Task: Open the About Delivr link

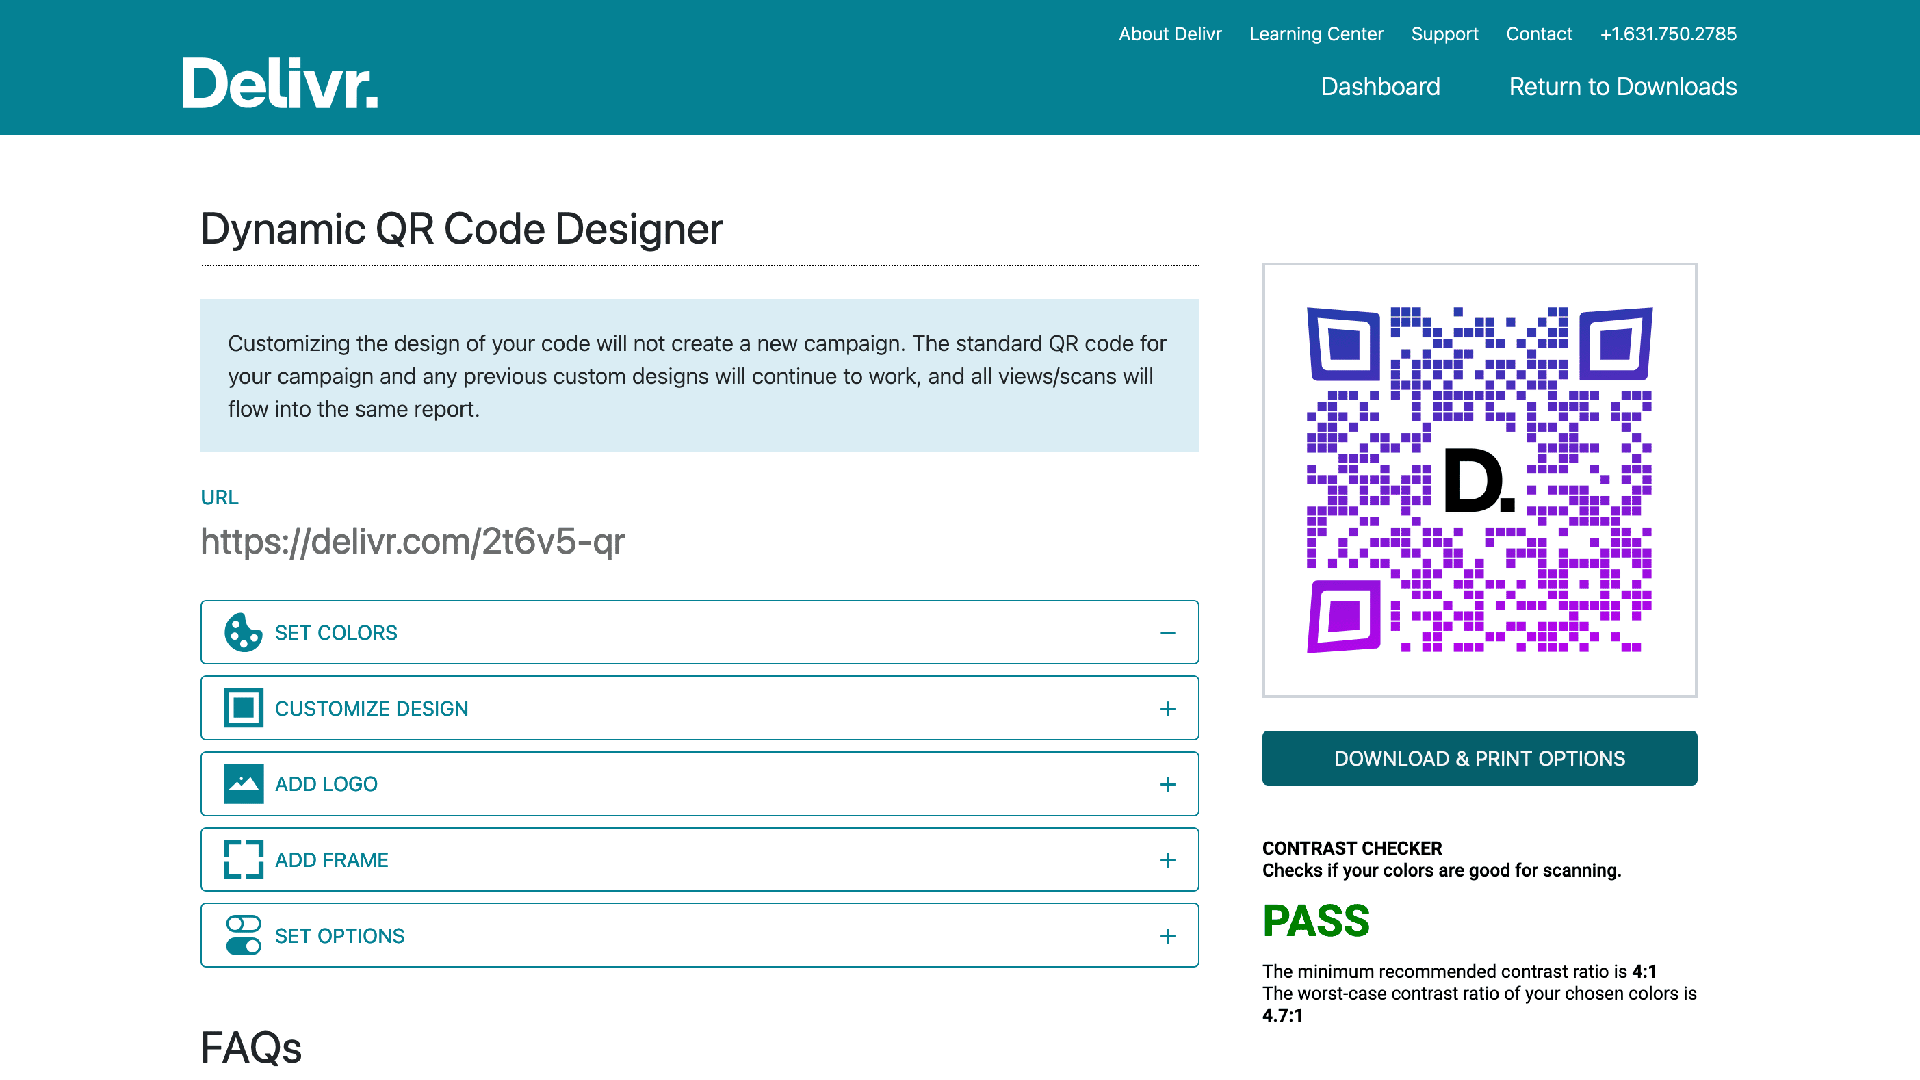Action: 1170,34
